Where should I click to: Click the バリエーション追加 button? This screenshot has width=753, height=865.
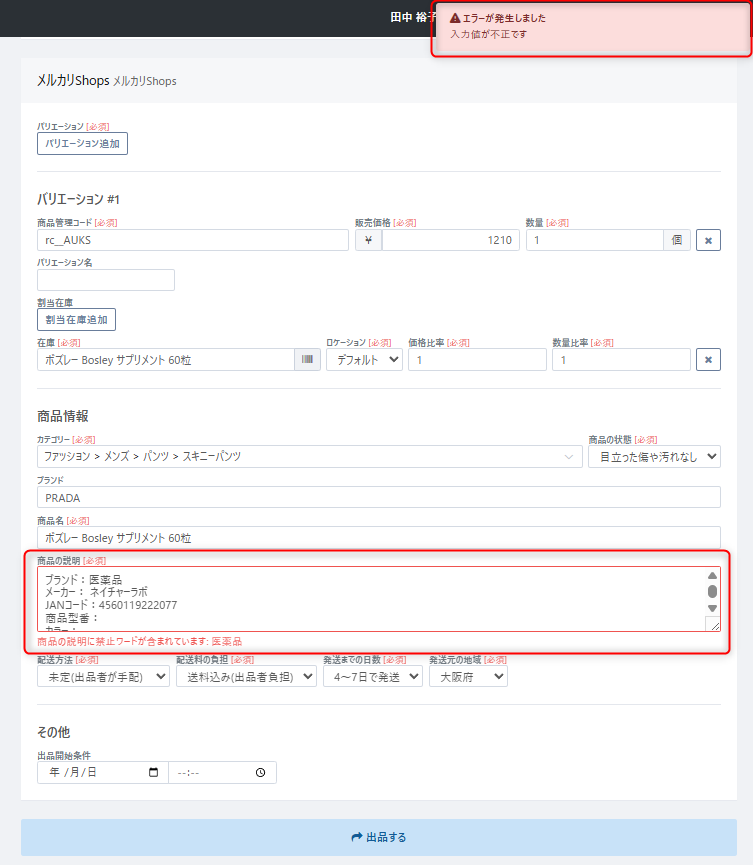[x=82, y=143]
